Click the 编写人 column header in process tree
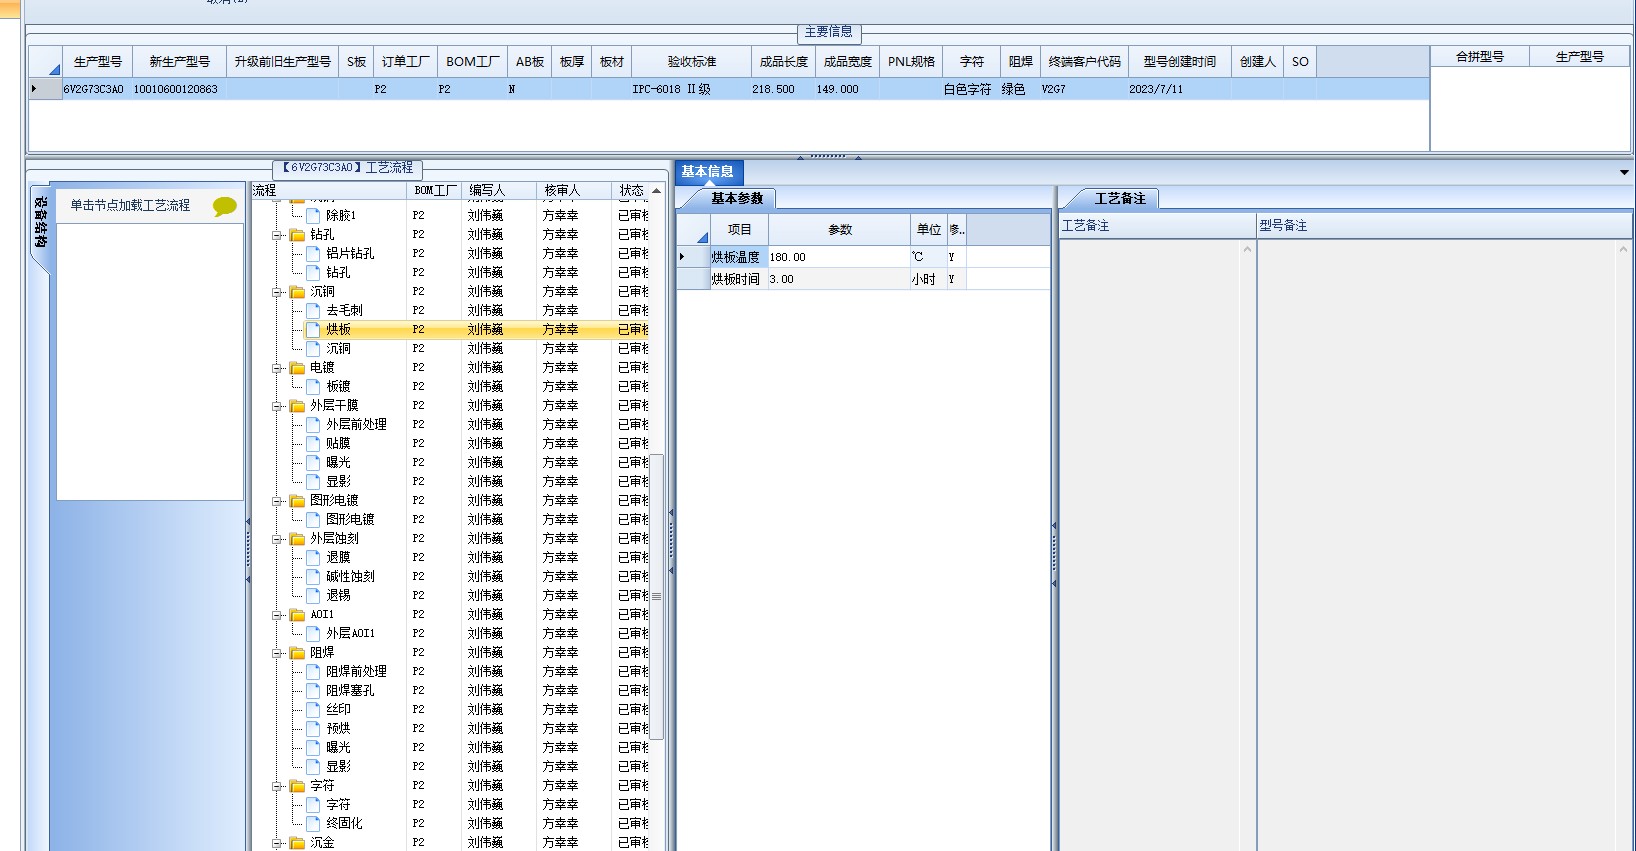 coord(498,190)
